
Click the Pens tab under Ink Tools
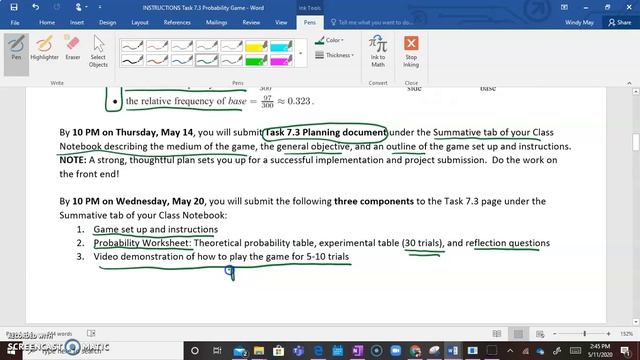(x=309, y=22)
